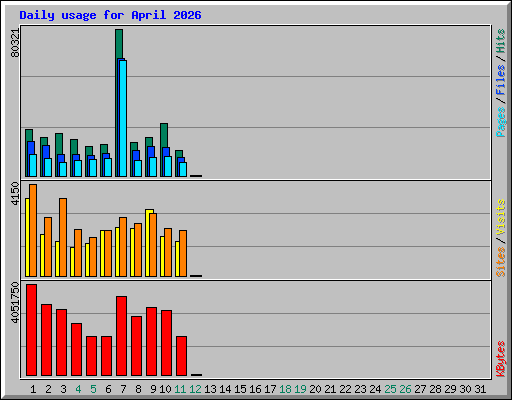The image size is (512, 400).
Task: Click the green hits bar for day 10
Action: pyautogui.click(x=164, y=135)
